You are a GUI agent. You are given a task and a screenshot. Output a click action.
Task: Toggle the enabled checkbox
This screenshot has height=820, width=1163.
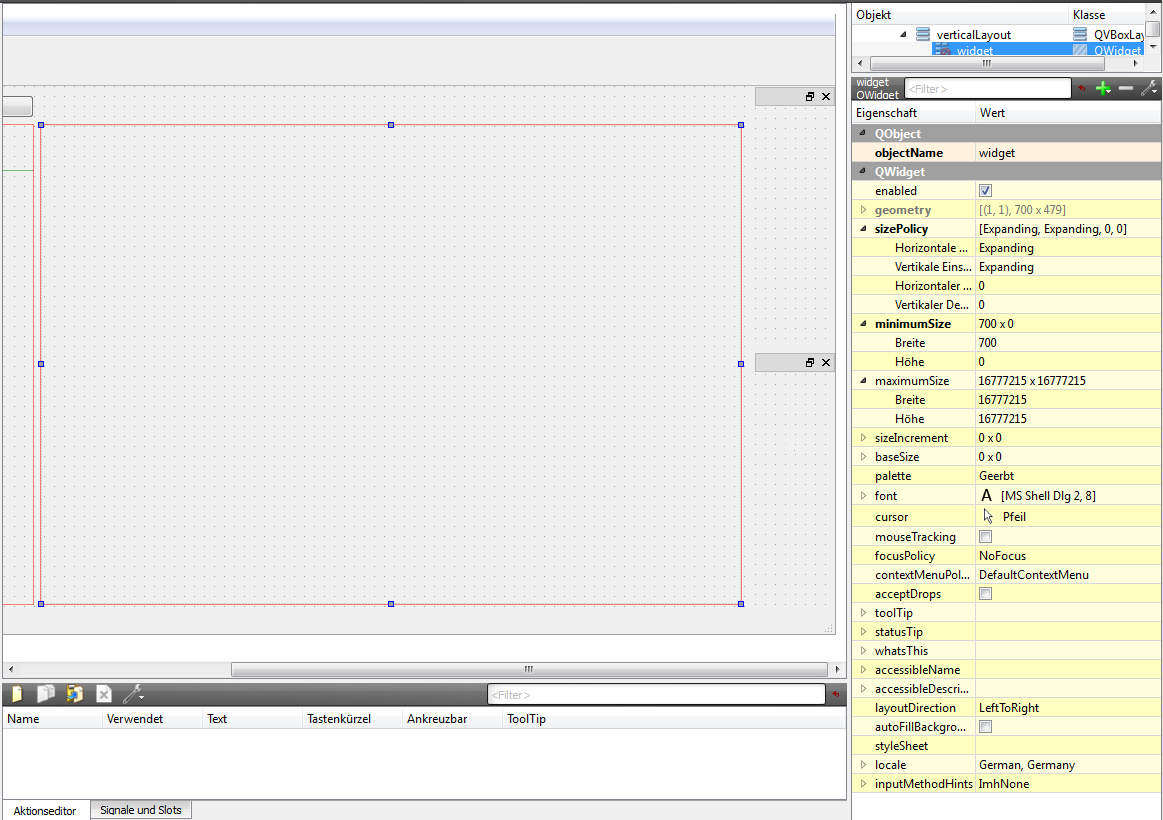[x=985, y=191]
